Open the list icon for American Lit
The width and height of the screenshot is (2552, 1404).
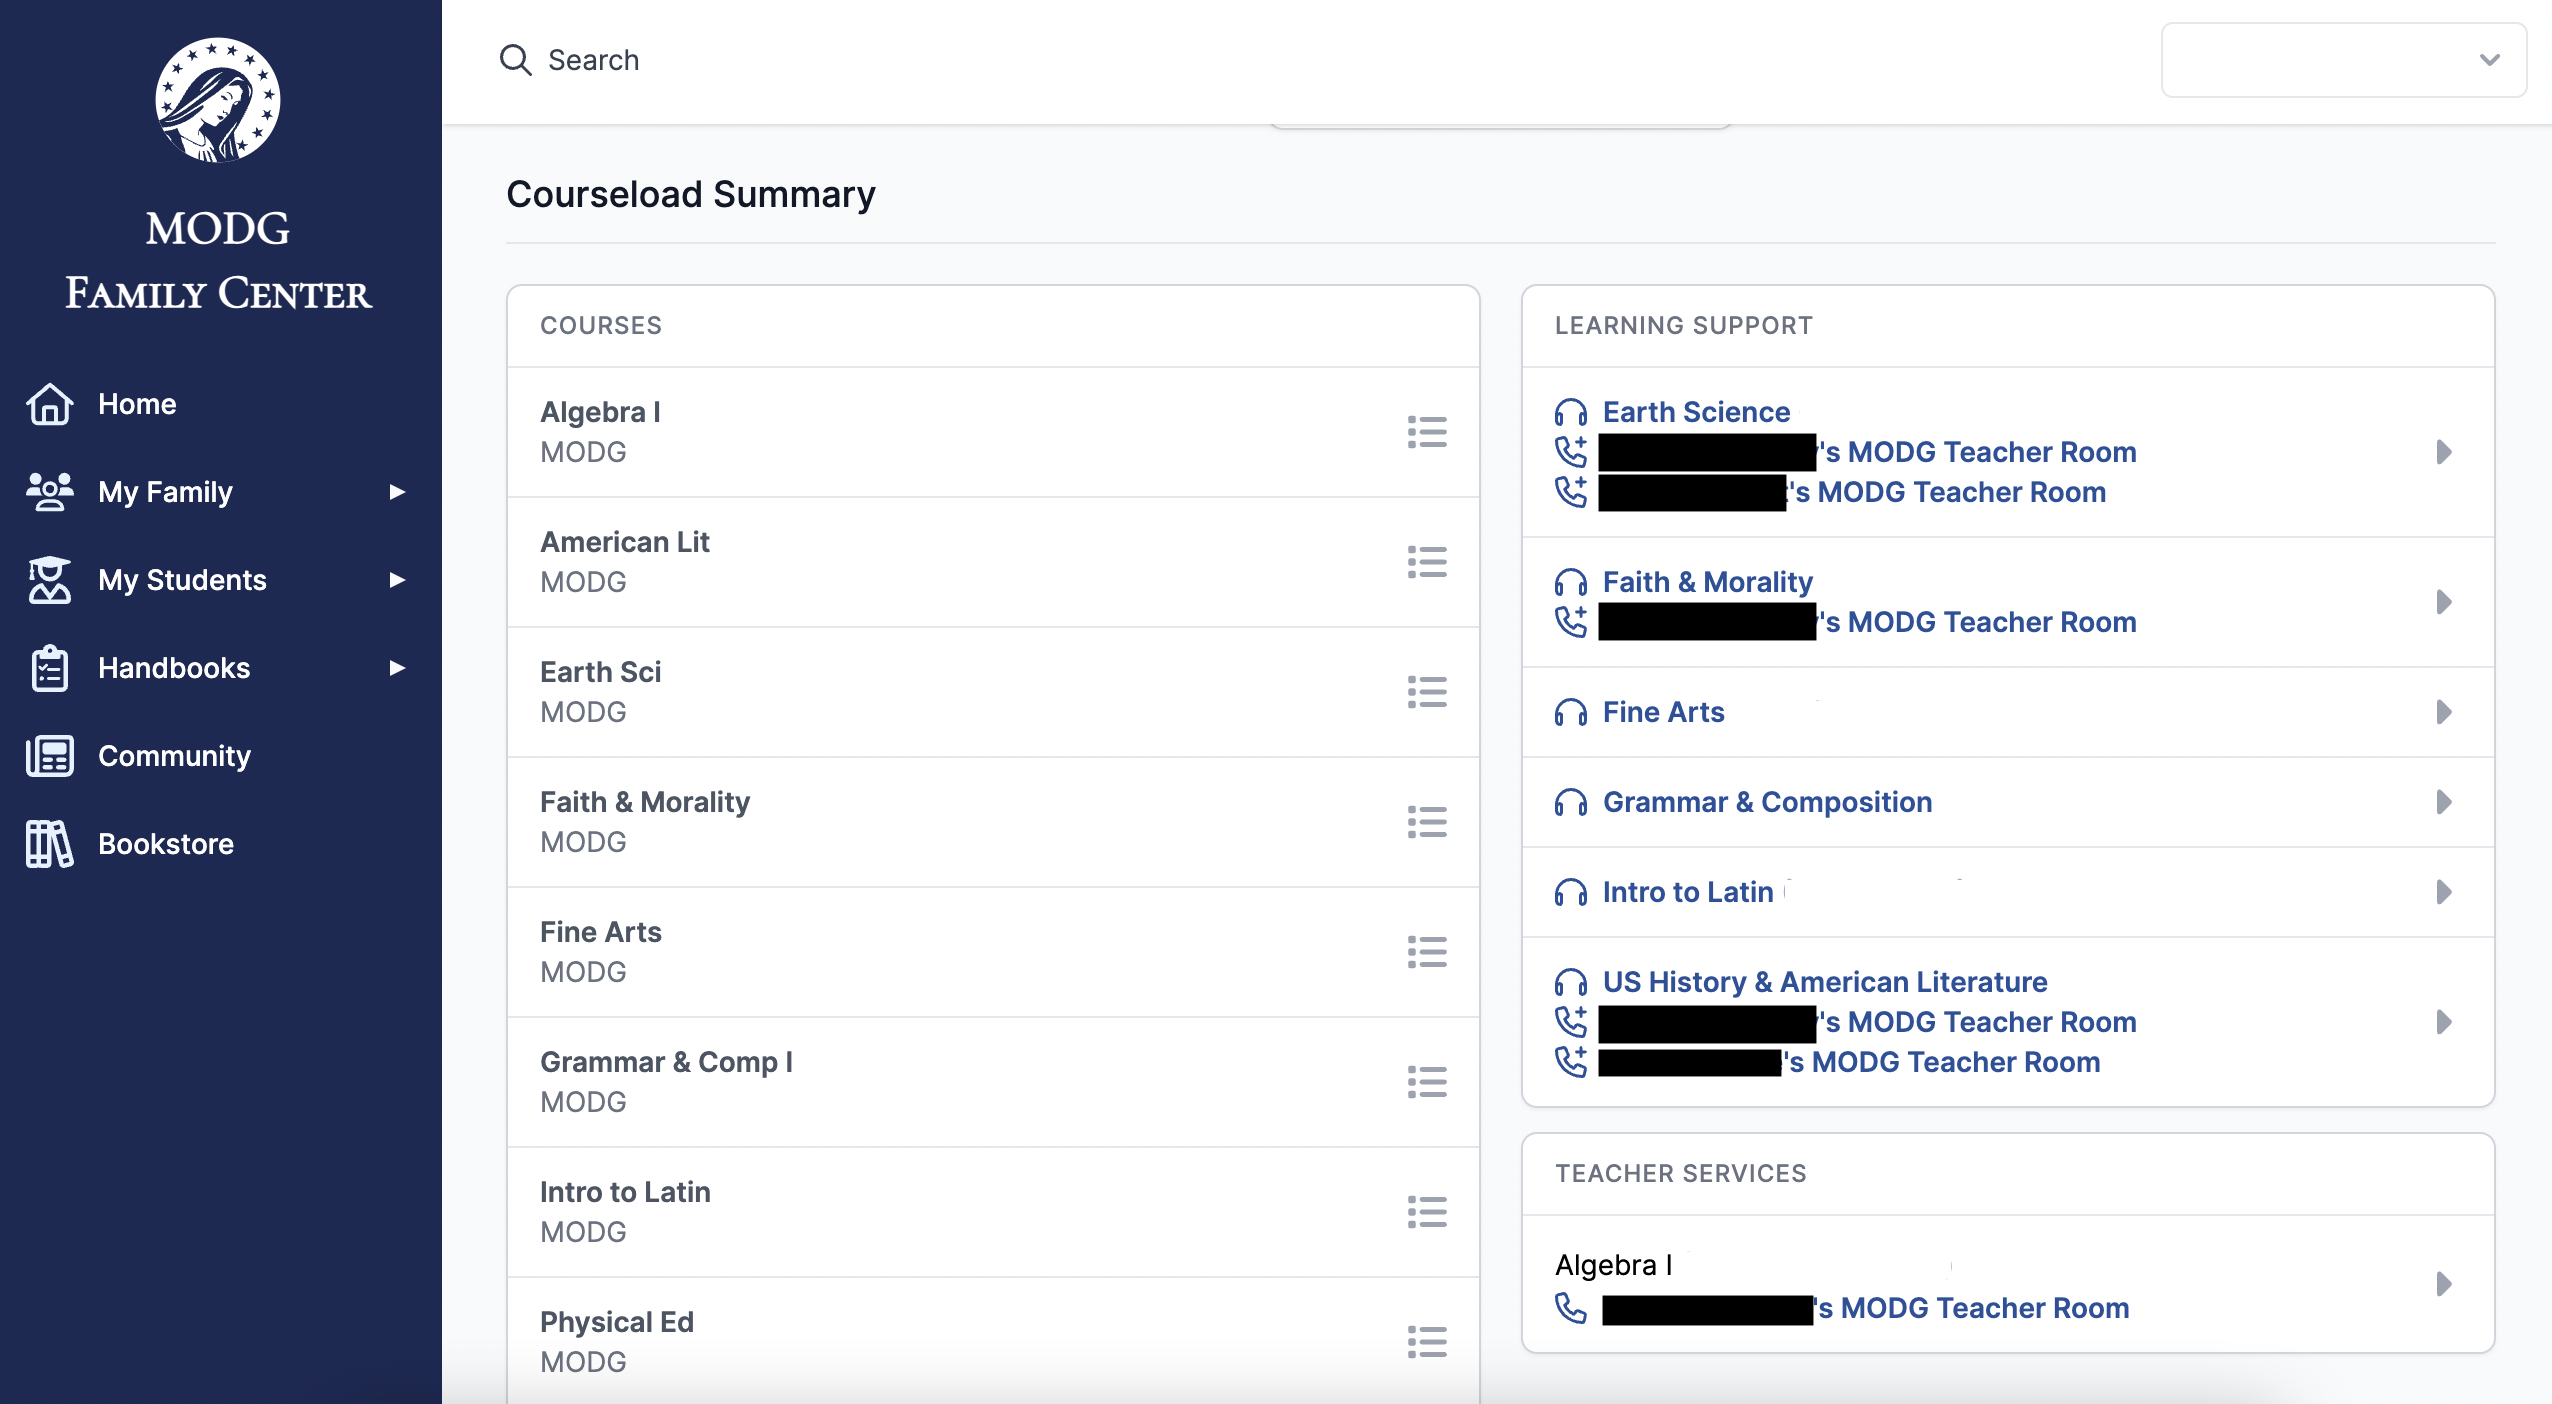point(1427,562)
